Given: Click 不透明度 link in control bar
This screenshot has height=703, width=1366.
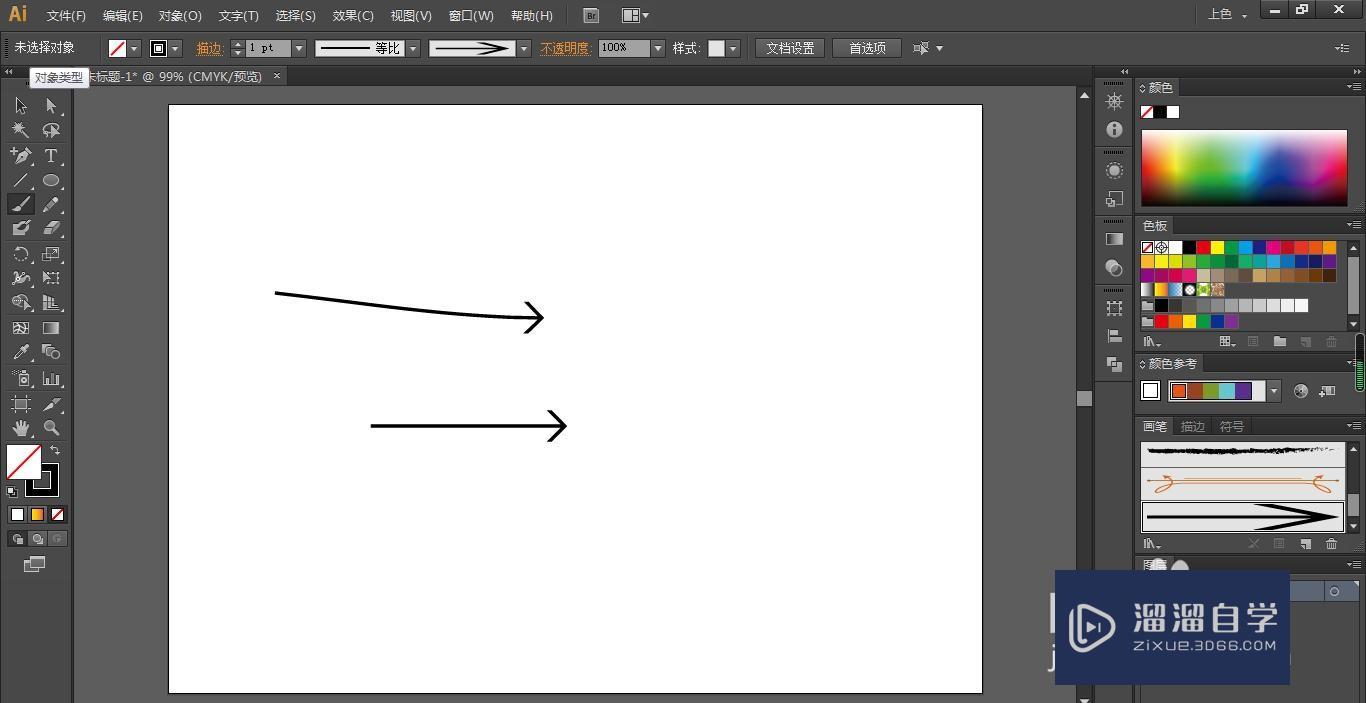Looking at the screenshot, I should 565,48.
